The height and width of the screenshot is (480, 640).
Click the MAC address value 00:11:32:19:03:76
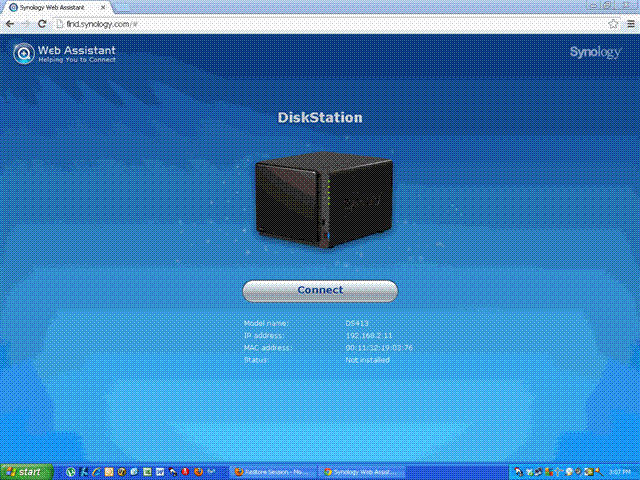tap(379, 348)
